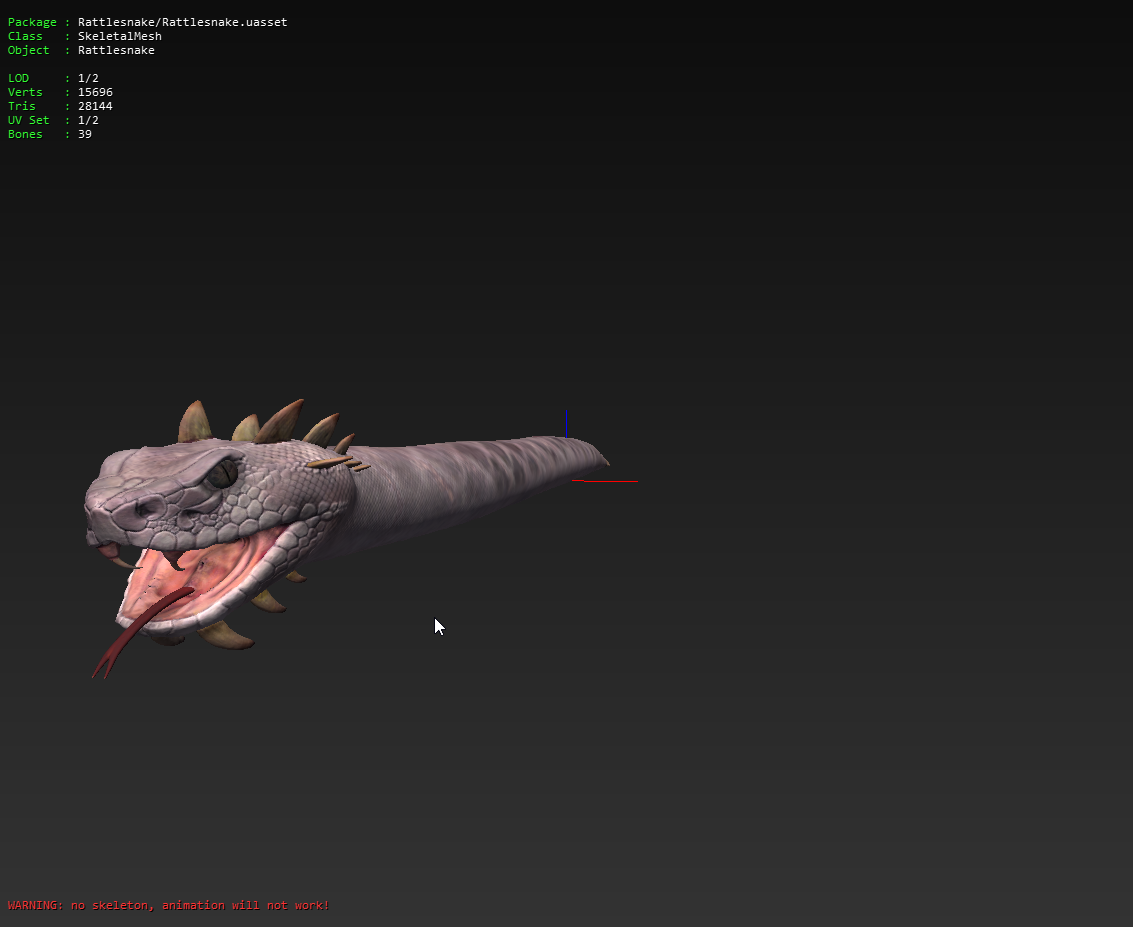
Task: Click the blue vertical axis line
Action: [x=566, y=423]
